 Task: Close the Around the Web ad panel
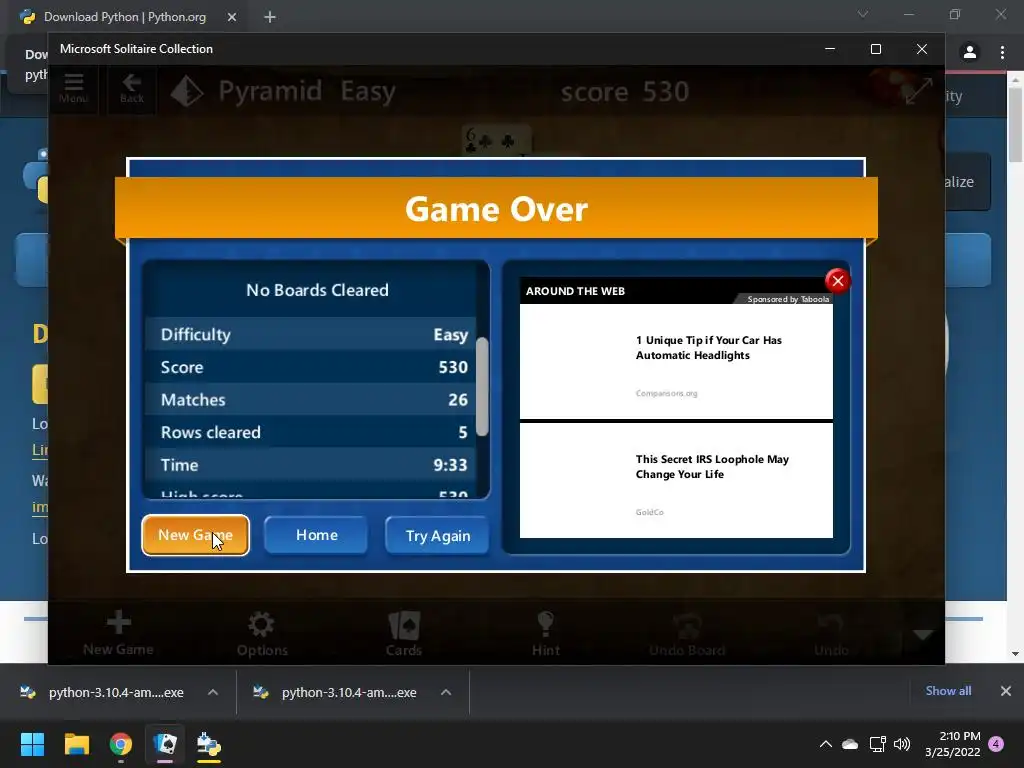(x=837, y=281)
